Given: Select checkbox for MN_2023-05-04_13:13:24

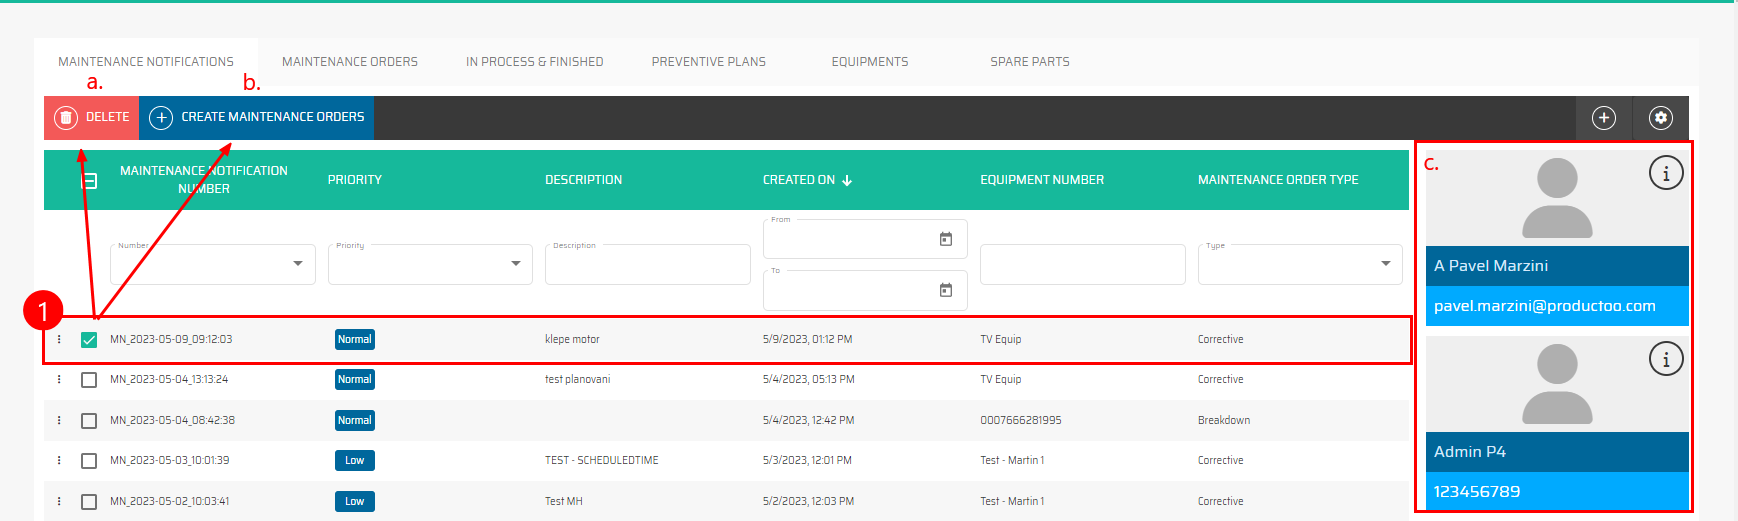Looking at the screenshot, I should [x=89, y=380].
